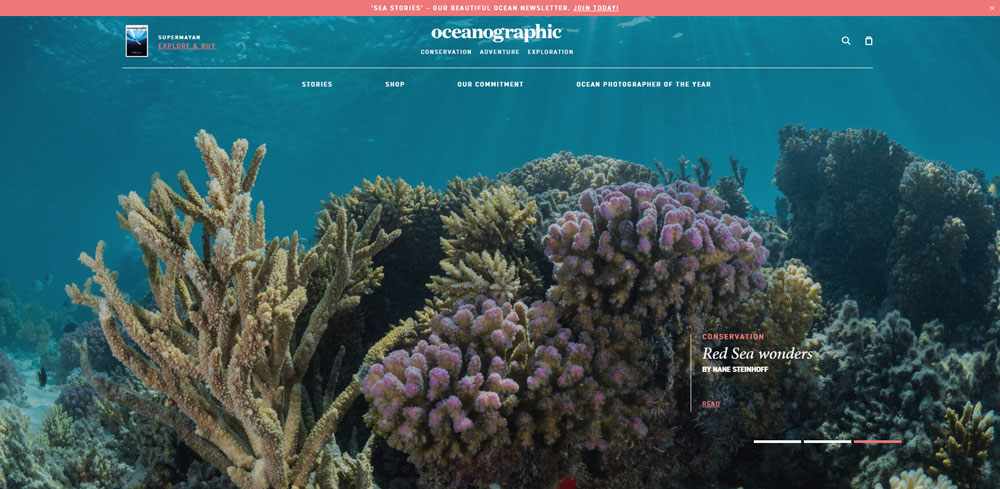Open Ocean Photographer of the Year
Image resolution: width=1000 pixels, height=489 pixels.
(x=643, y=84)
